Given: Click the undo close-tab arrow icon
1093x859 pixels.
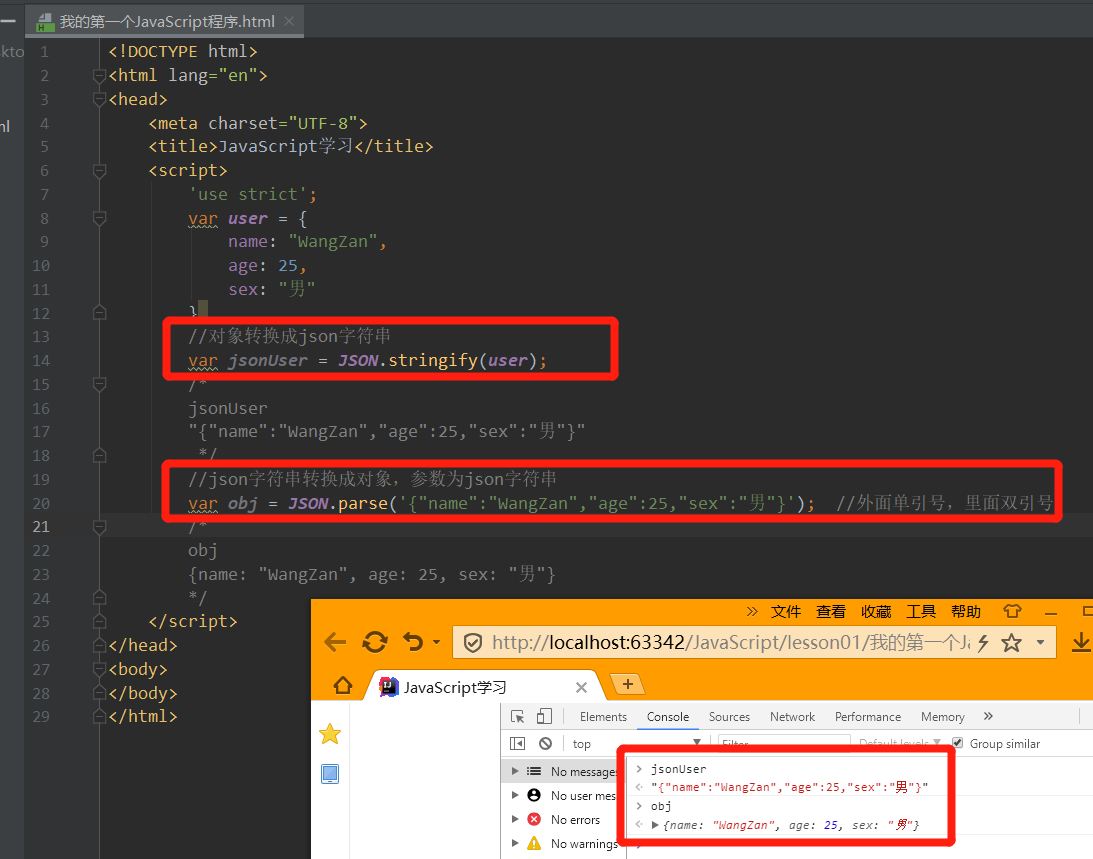Looking at the screenshot, I should 413,642.
